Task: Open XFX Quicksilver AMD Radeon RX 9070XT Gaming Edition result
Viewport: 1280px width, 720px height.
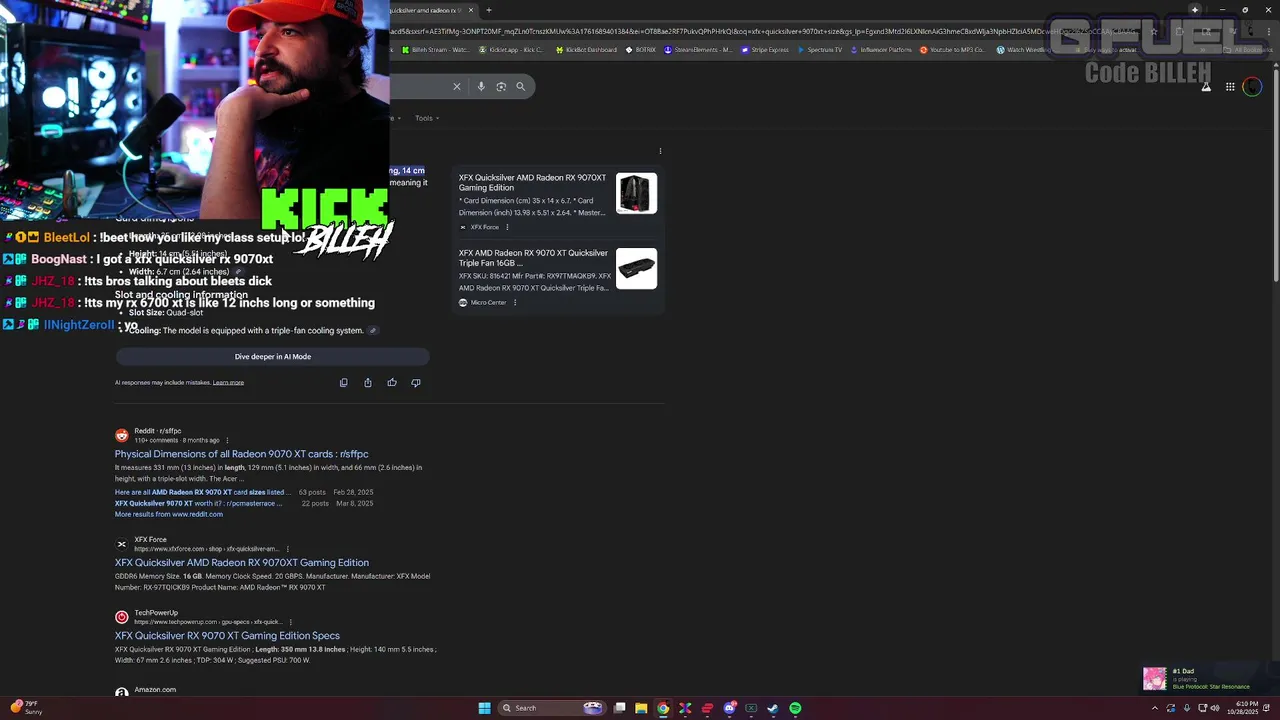Action: coord(242,563)
